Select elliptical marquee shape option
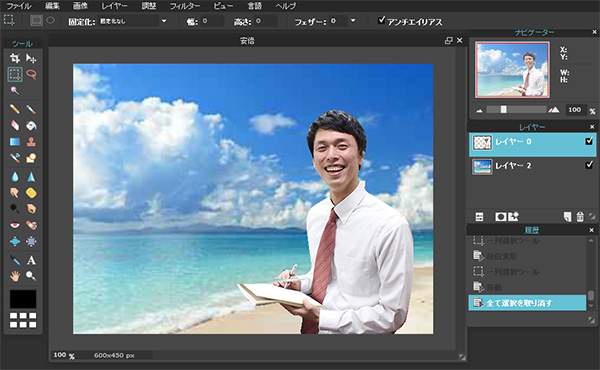This screenshot has height=370, width=600. coord(51,20)
